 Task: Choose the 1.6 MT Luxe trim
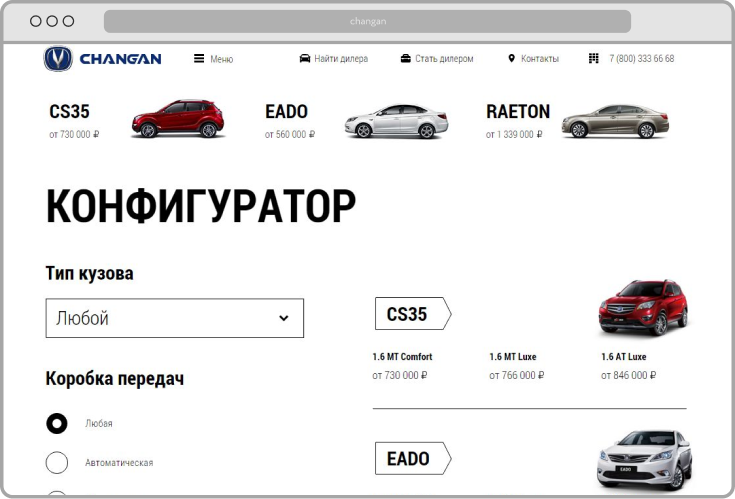tap(513, 357)
